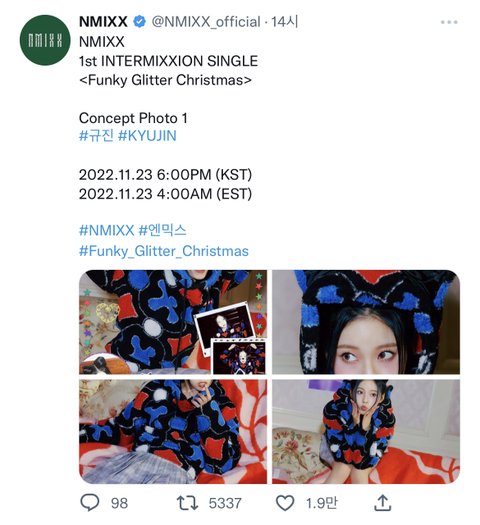Open the #규진 hashtag

coord(96,136)
